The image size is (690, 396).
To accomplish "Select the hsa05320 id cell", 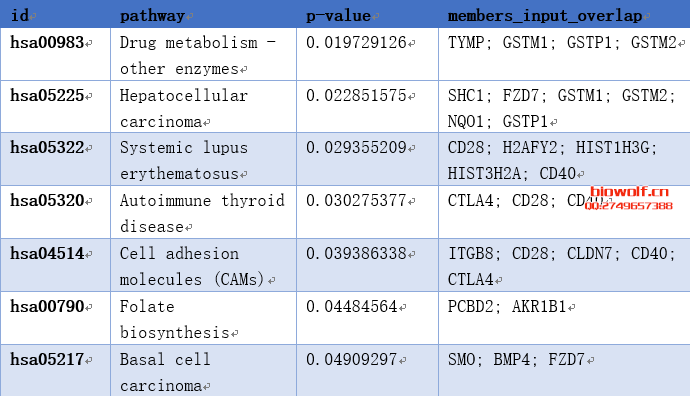I will point(55,212).
